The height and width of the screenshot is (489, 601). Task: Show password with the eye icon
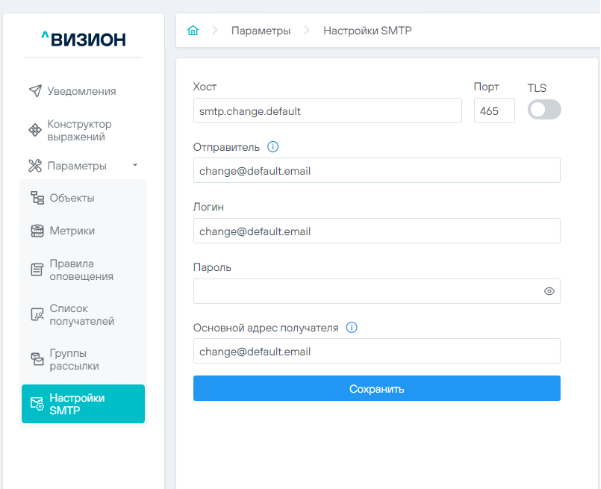coord(549,291)
